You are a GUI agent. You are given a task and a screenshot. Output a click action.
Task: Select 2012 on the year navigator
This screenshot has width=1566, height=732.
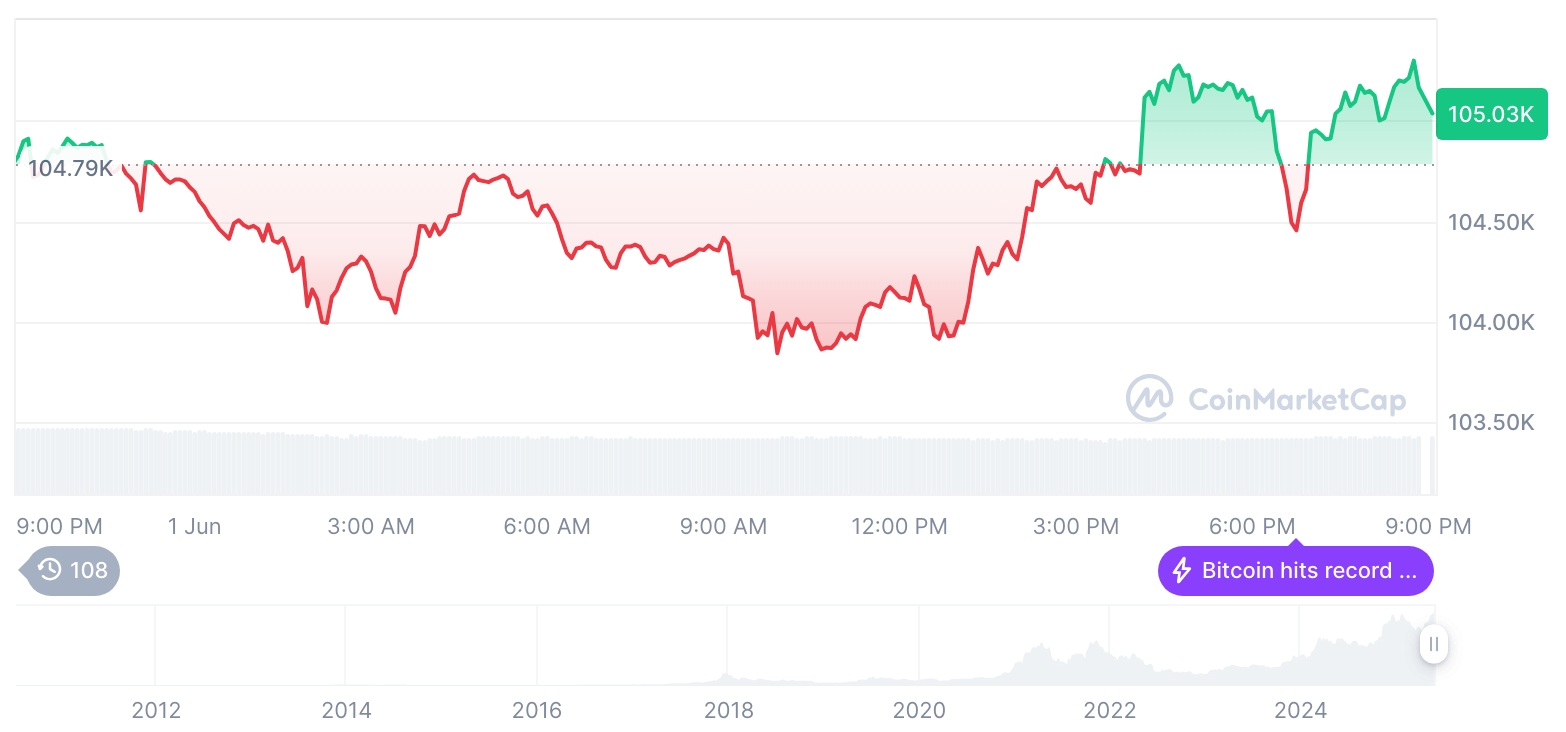click(156, 710)
